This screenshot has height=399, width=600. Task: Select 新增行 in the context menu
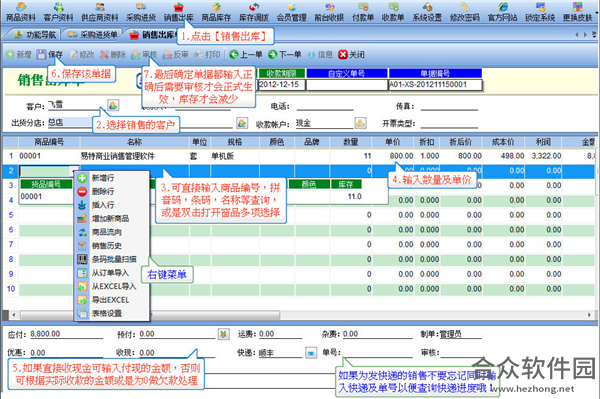103,178
